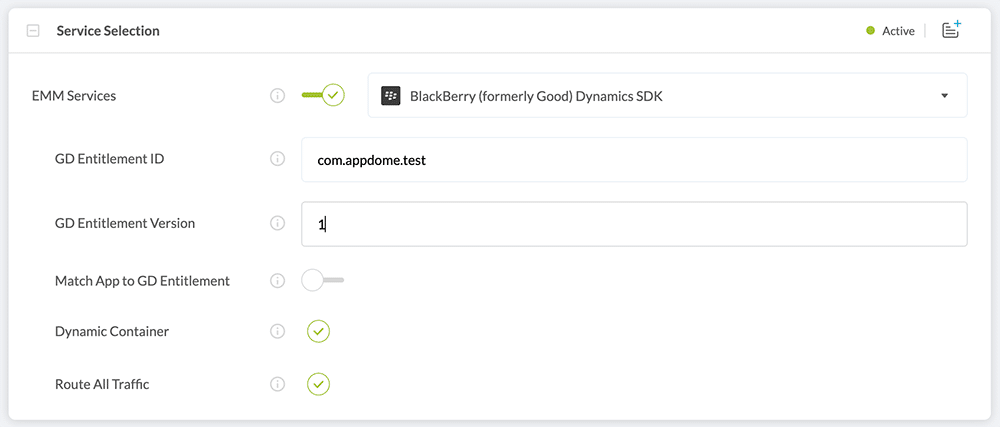1000x427 pixels.
Task: Click the EMM Services info icon
Action: coord(278,96)
